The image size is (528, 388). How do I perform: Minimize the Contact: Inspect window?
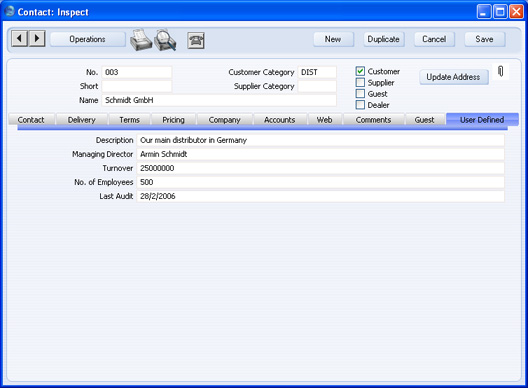click(484, 12)
